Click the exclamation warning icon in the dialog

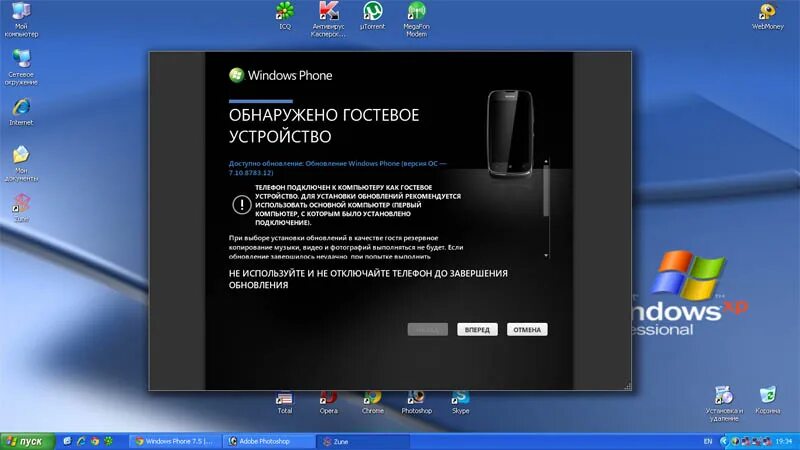241,205
